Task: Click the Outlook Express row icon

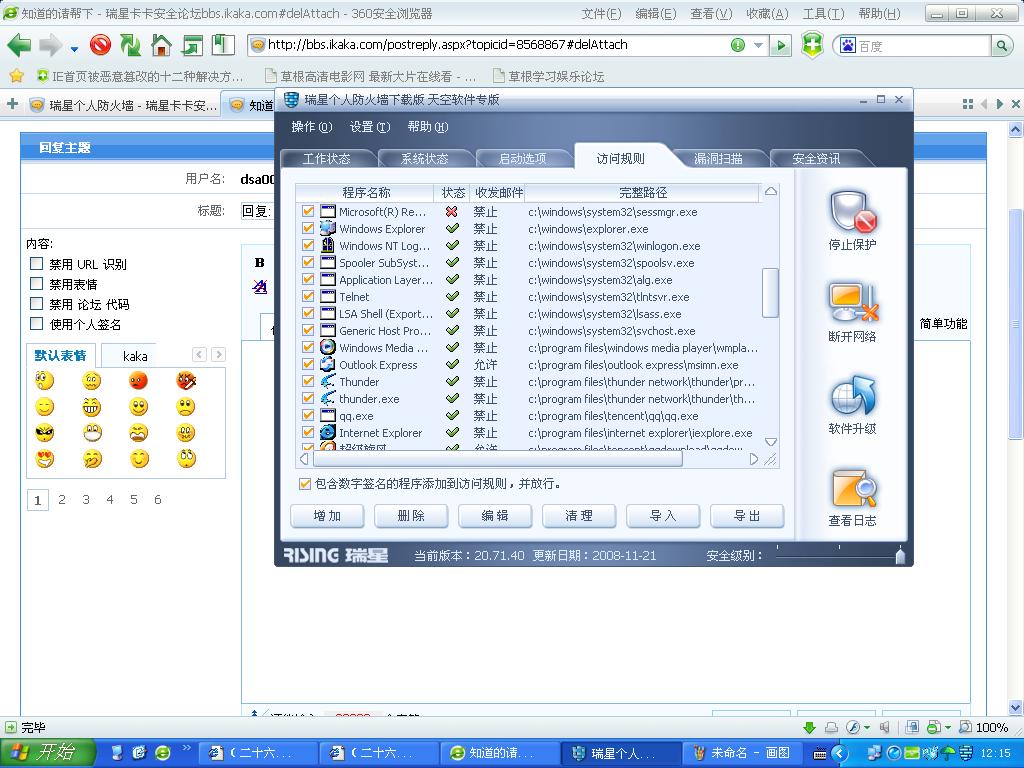Action: click(x=328, y=364)
